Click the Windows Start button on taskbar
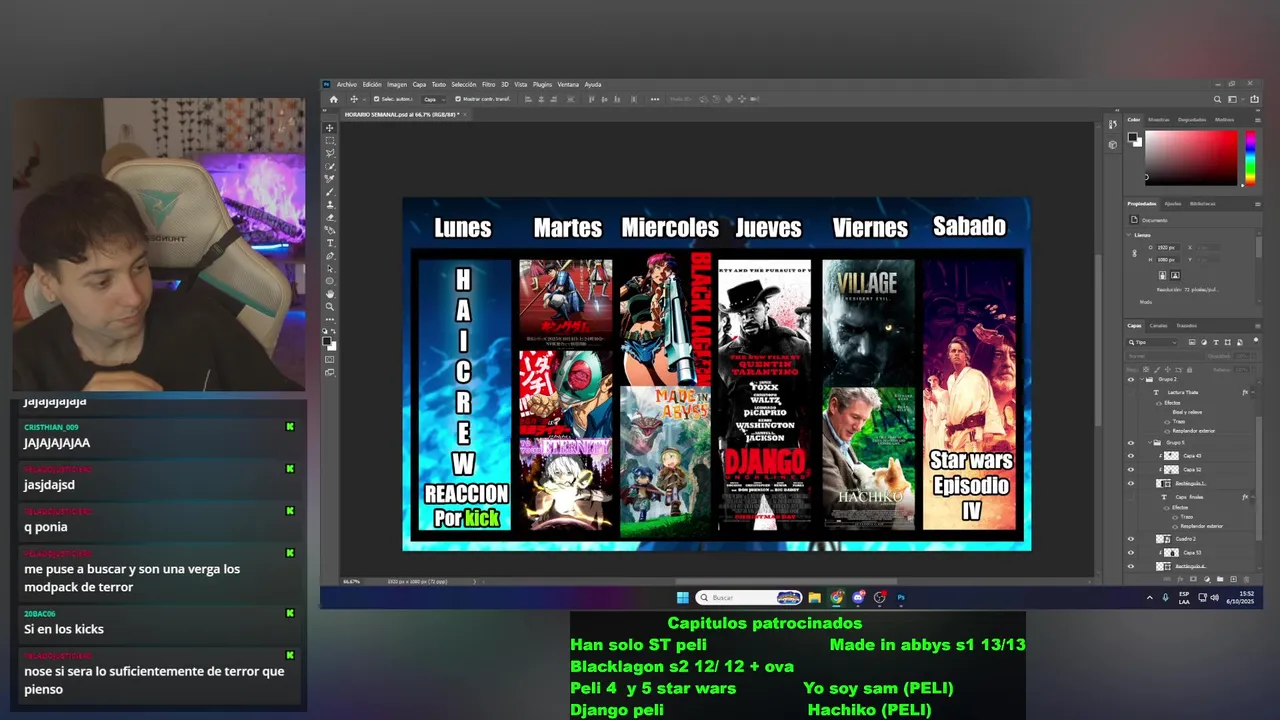 click(x=682, y=598)
